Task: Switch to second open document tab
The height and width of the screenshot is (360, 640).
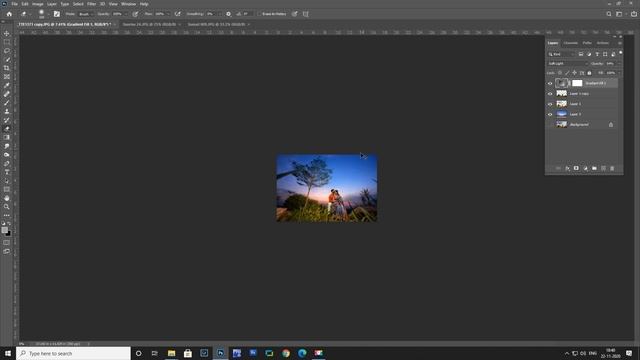Action: tap(150, 24)
